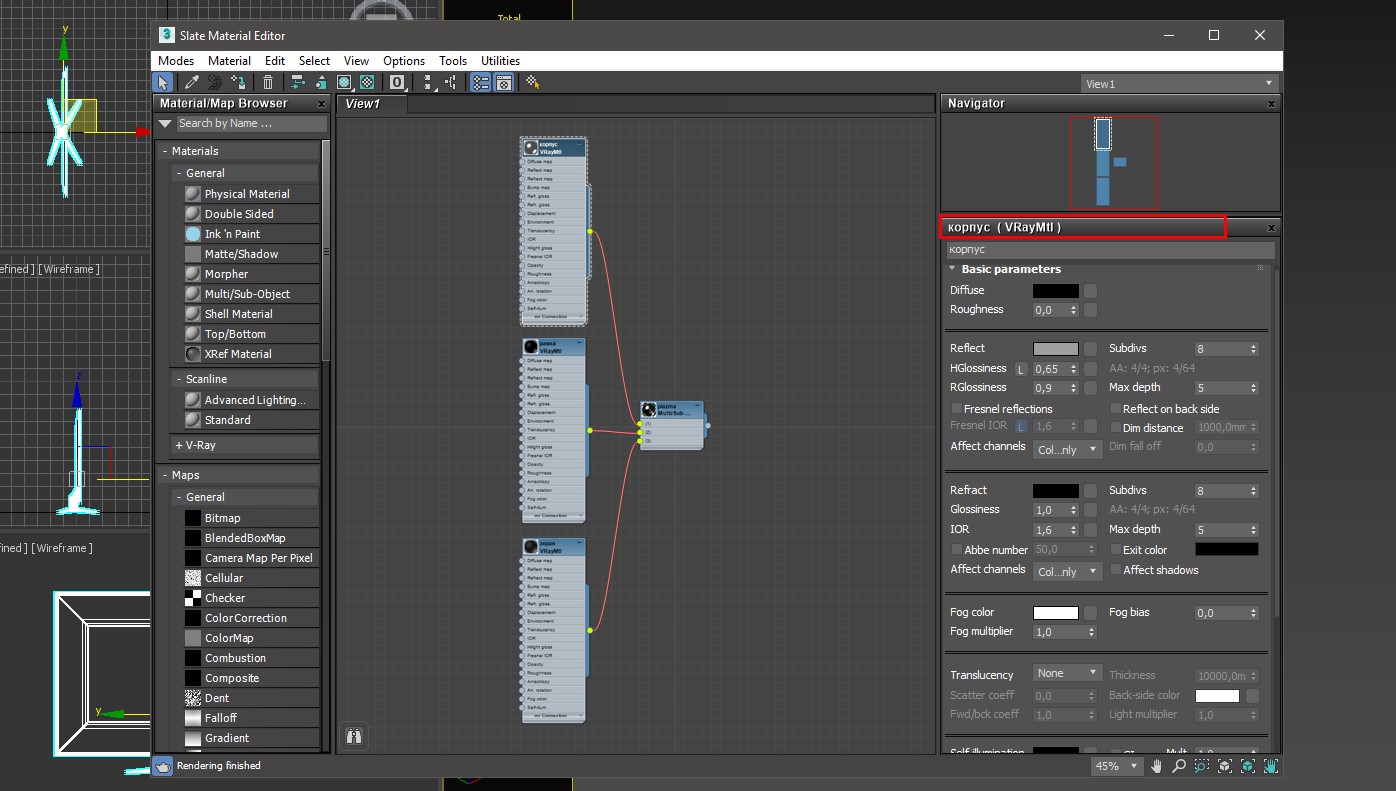
Task: Toggle the Move Children toolbar icon
Action: coord(297,83)
